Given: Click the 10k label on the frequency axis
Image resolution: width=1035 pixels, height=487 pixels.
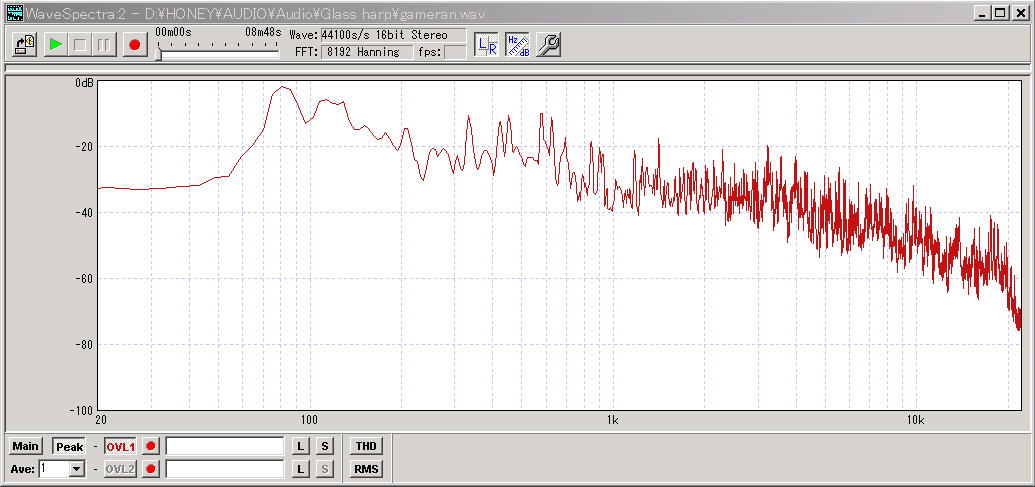Looking at the screenshot, I should point(914,420).
